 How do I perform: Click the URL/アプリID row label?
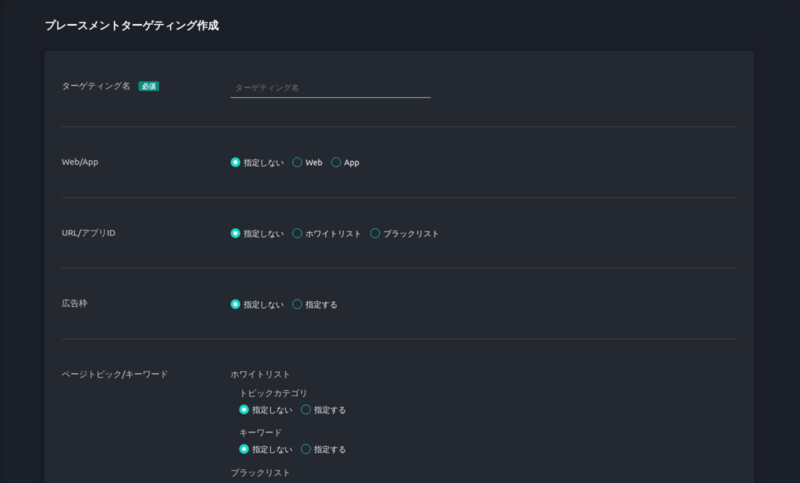tap(89, 233)
